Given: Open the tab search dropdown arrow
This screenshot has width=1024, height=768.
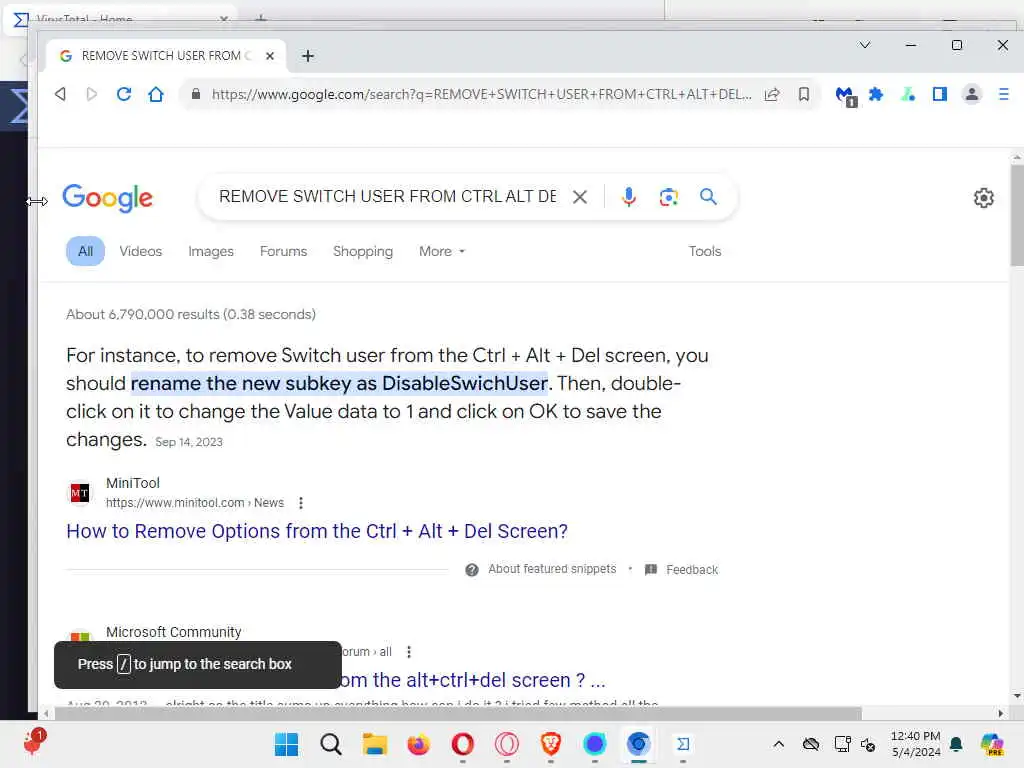Looking at the screenshot, I should (865, 45).
